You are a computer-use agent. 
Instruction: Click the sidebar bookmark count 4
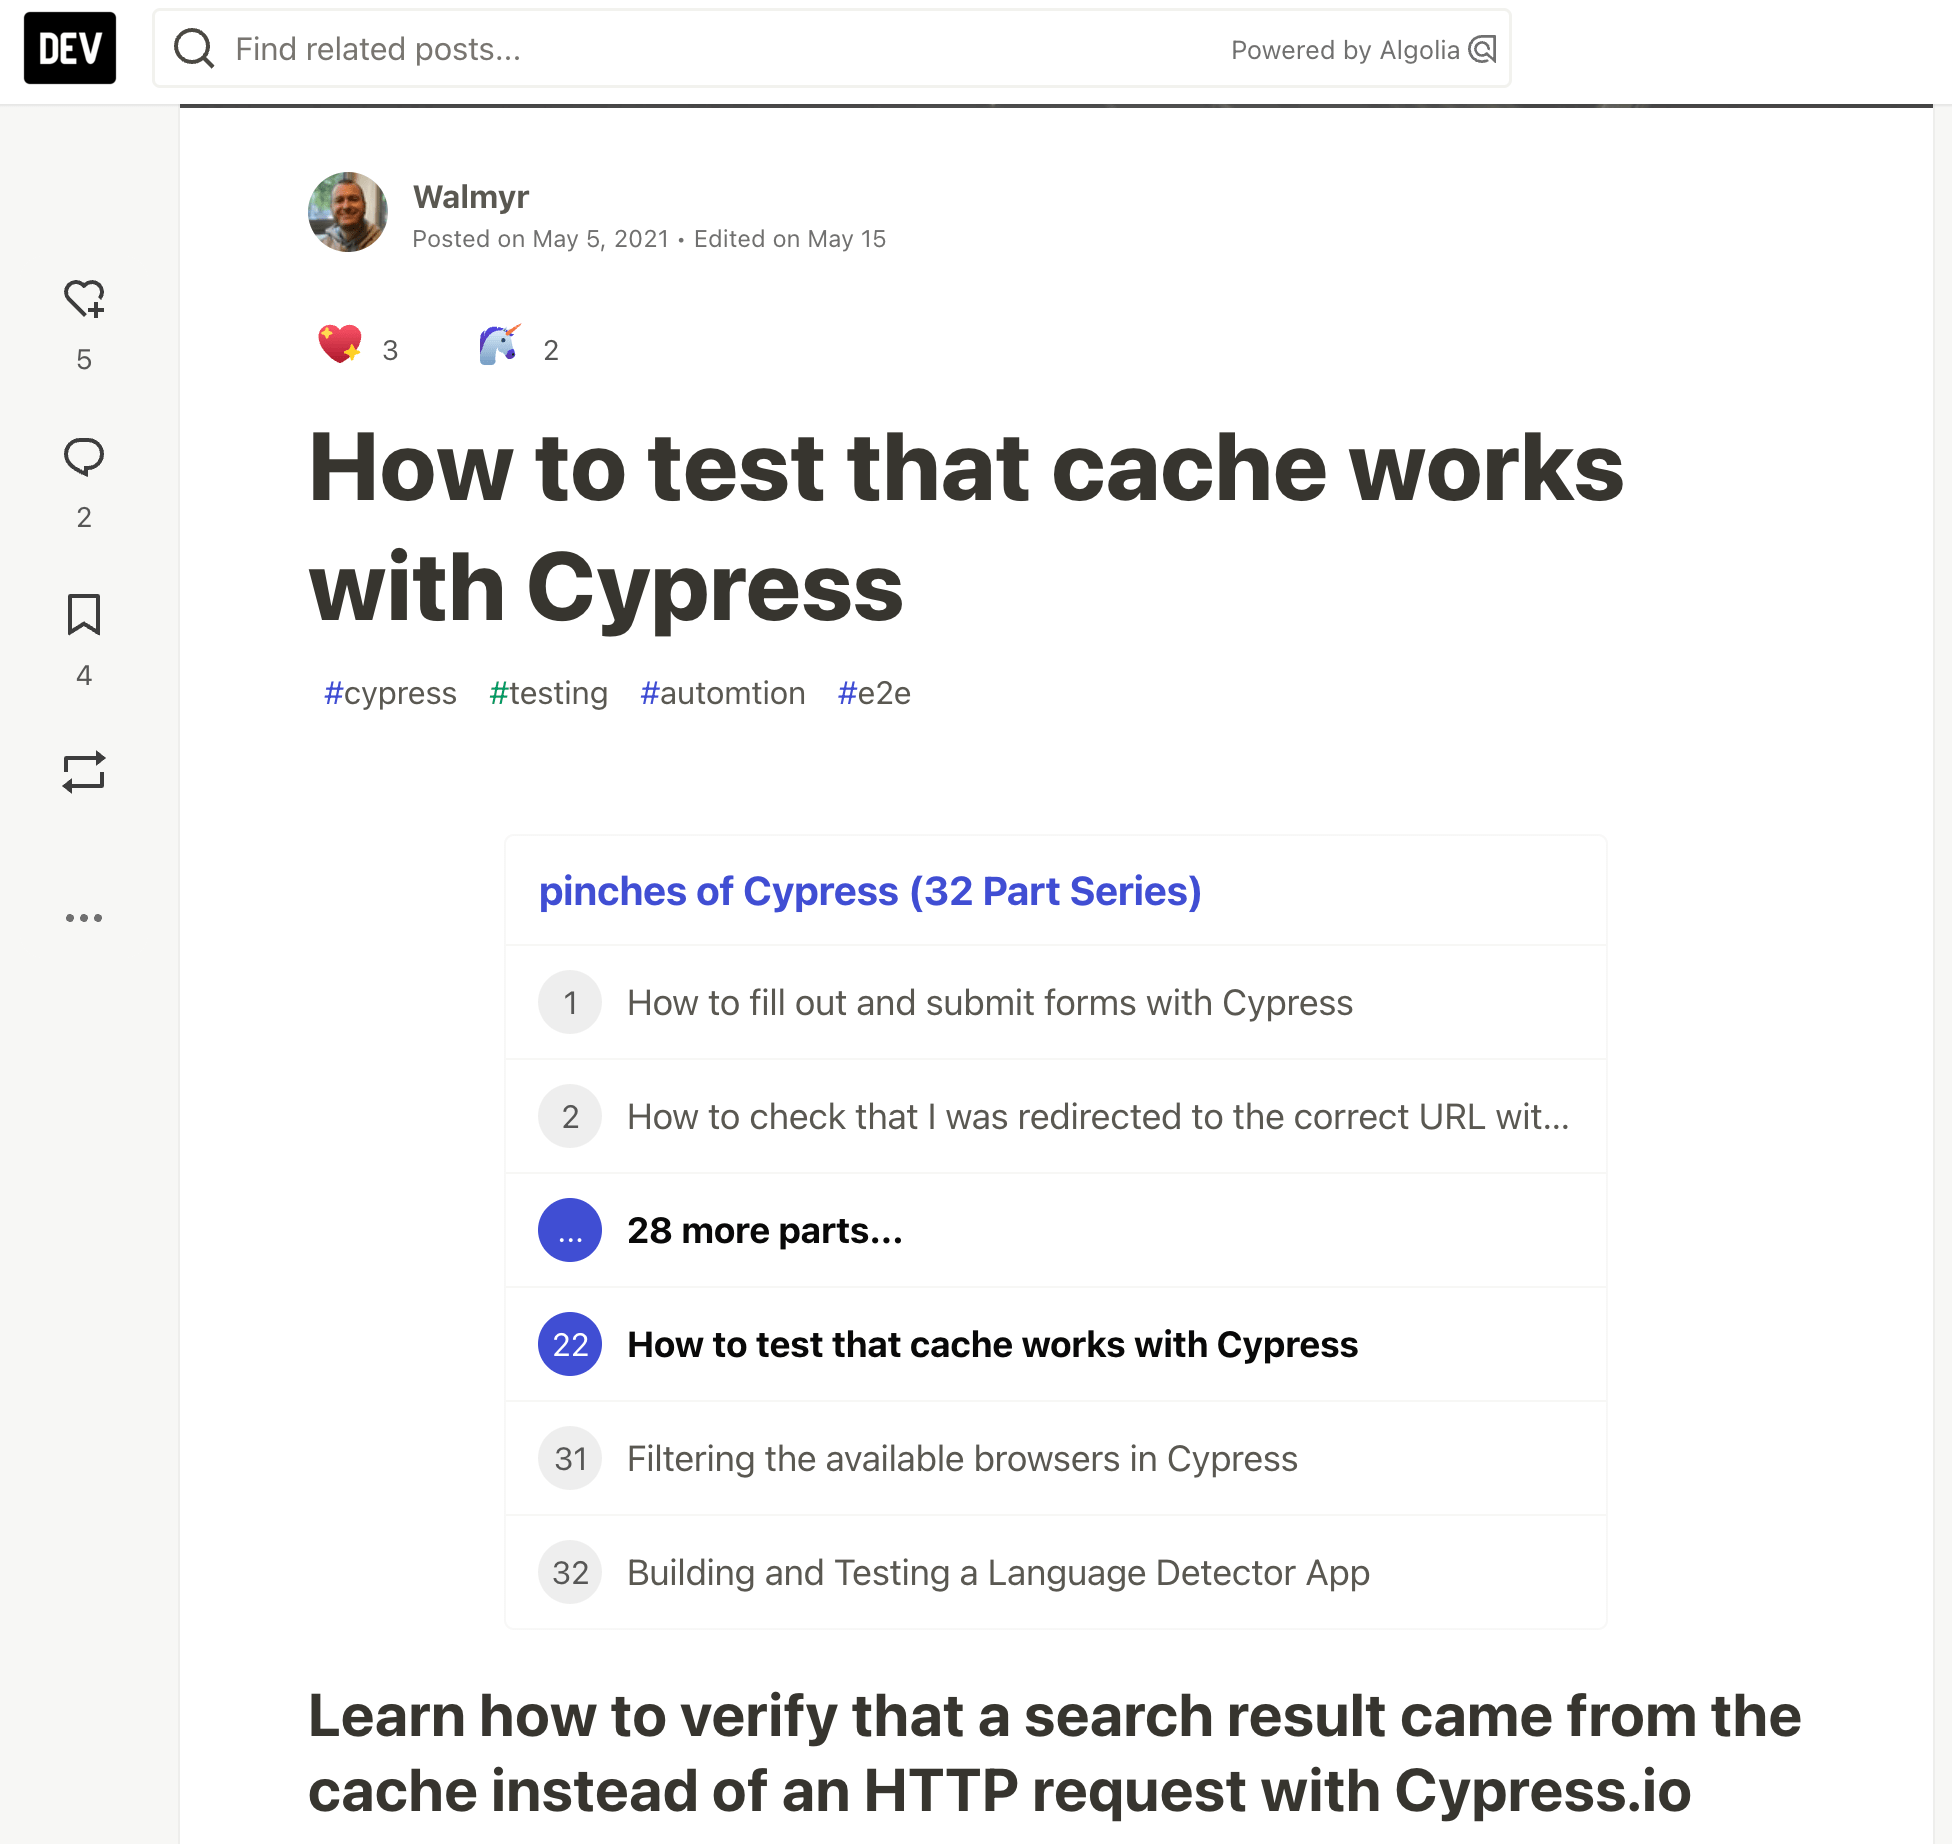click(x=84, y=675)
